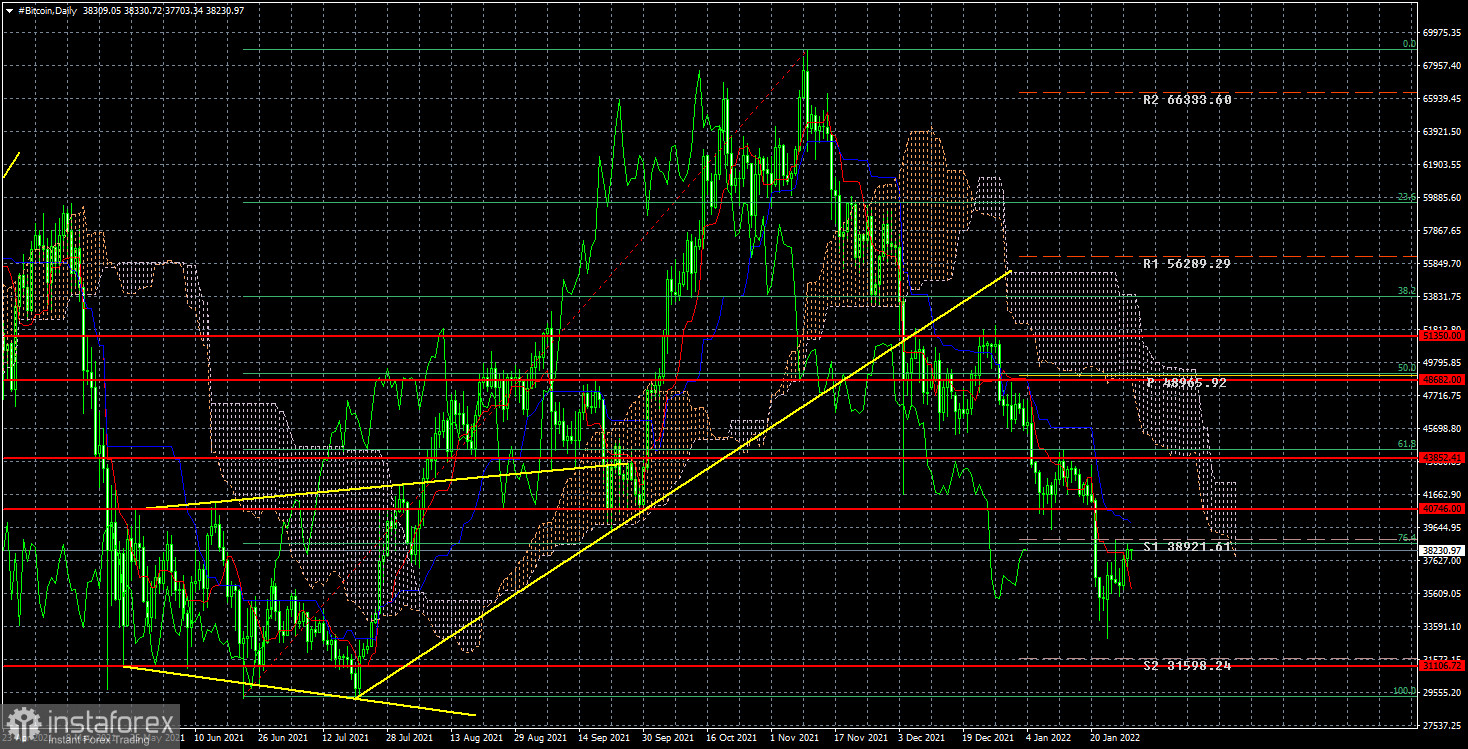
Task: Click 59885.60 on the price axis
Action: [1442, 198]
